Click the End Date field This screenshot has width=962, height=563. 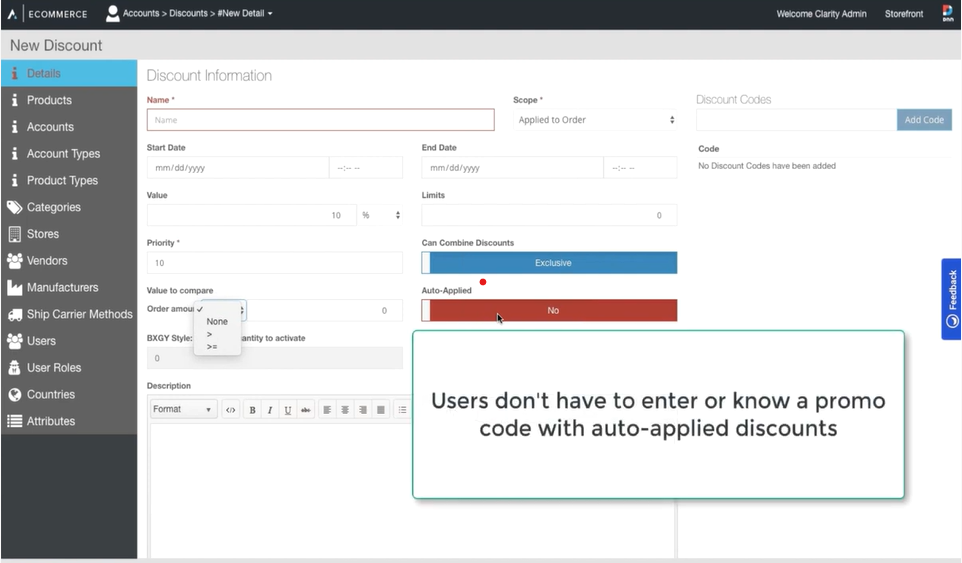(513, 167)
